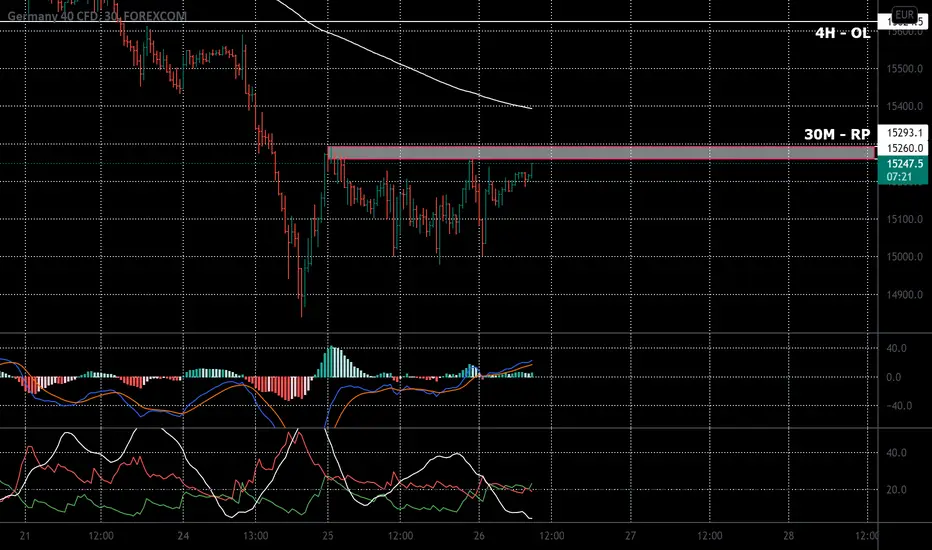The width and height of the screenshot is (932, 550).
Task: Select the gray resistance zone rectangle
Action: point(601,153)
